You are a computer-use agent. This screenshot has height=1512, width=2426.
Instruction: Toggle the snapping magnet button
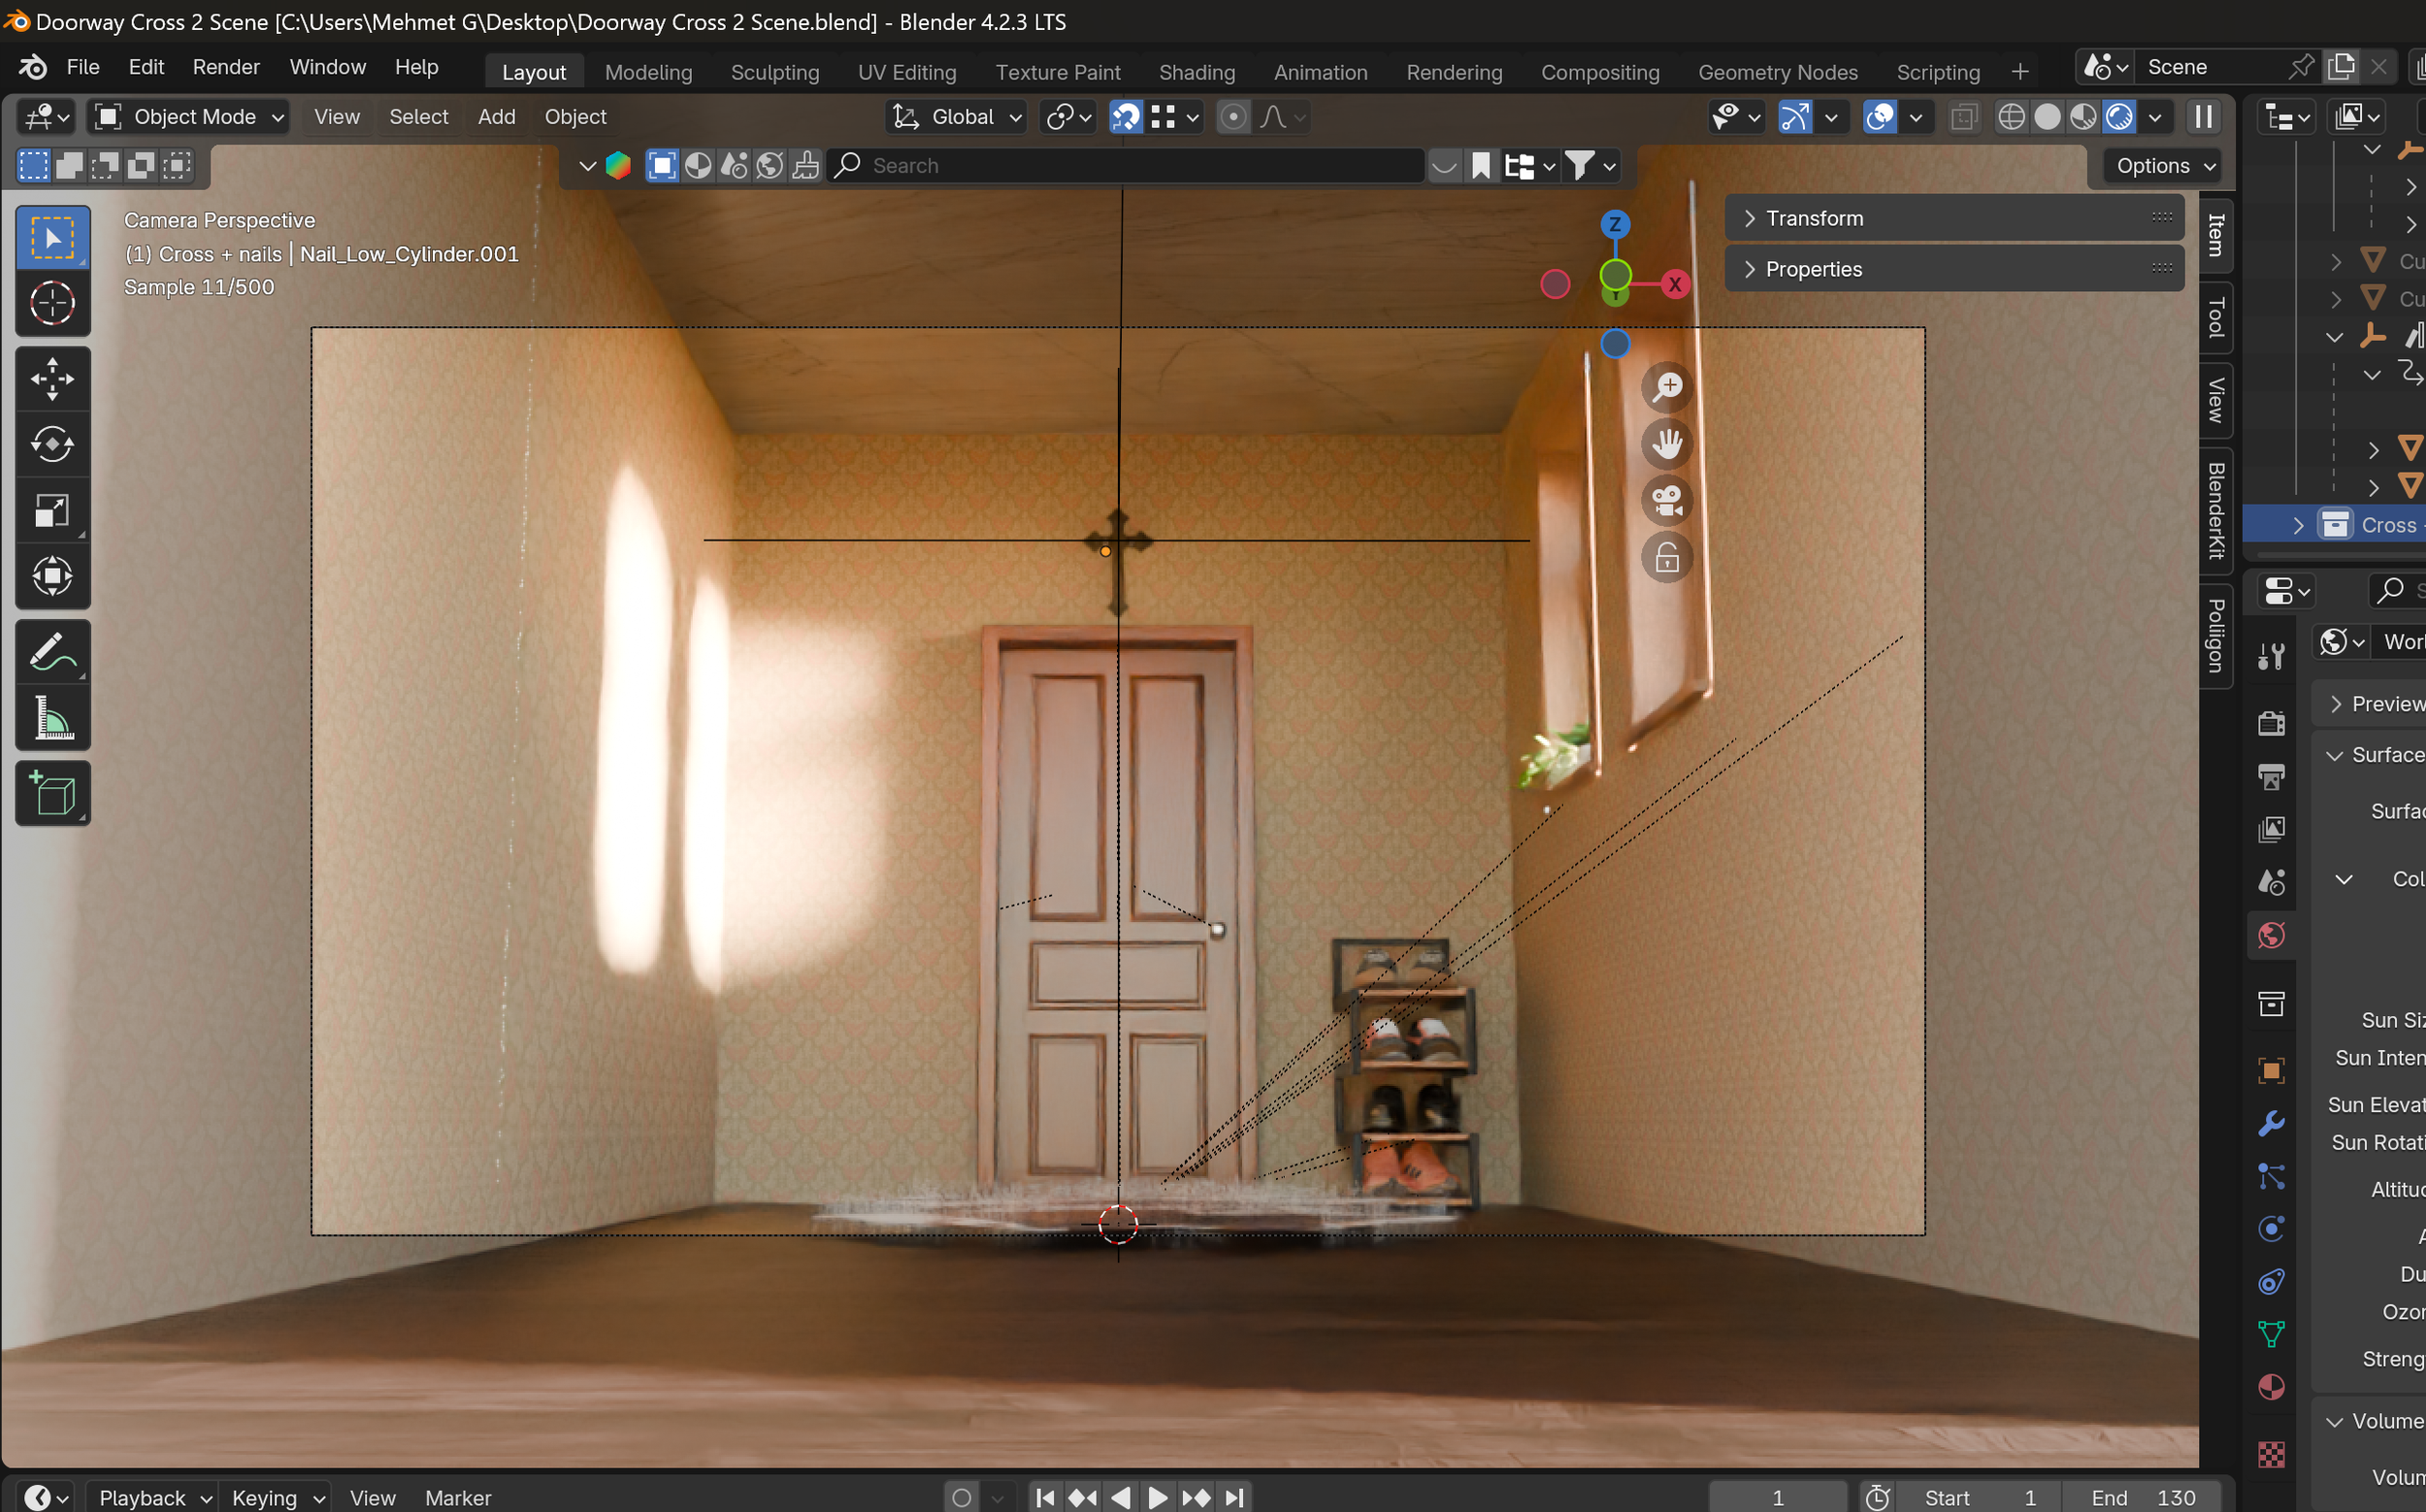click(1126, 117)
